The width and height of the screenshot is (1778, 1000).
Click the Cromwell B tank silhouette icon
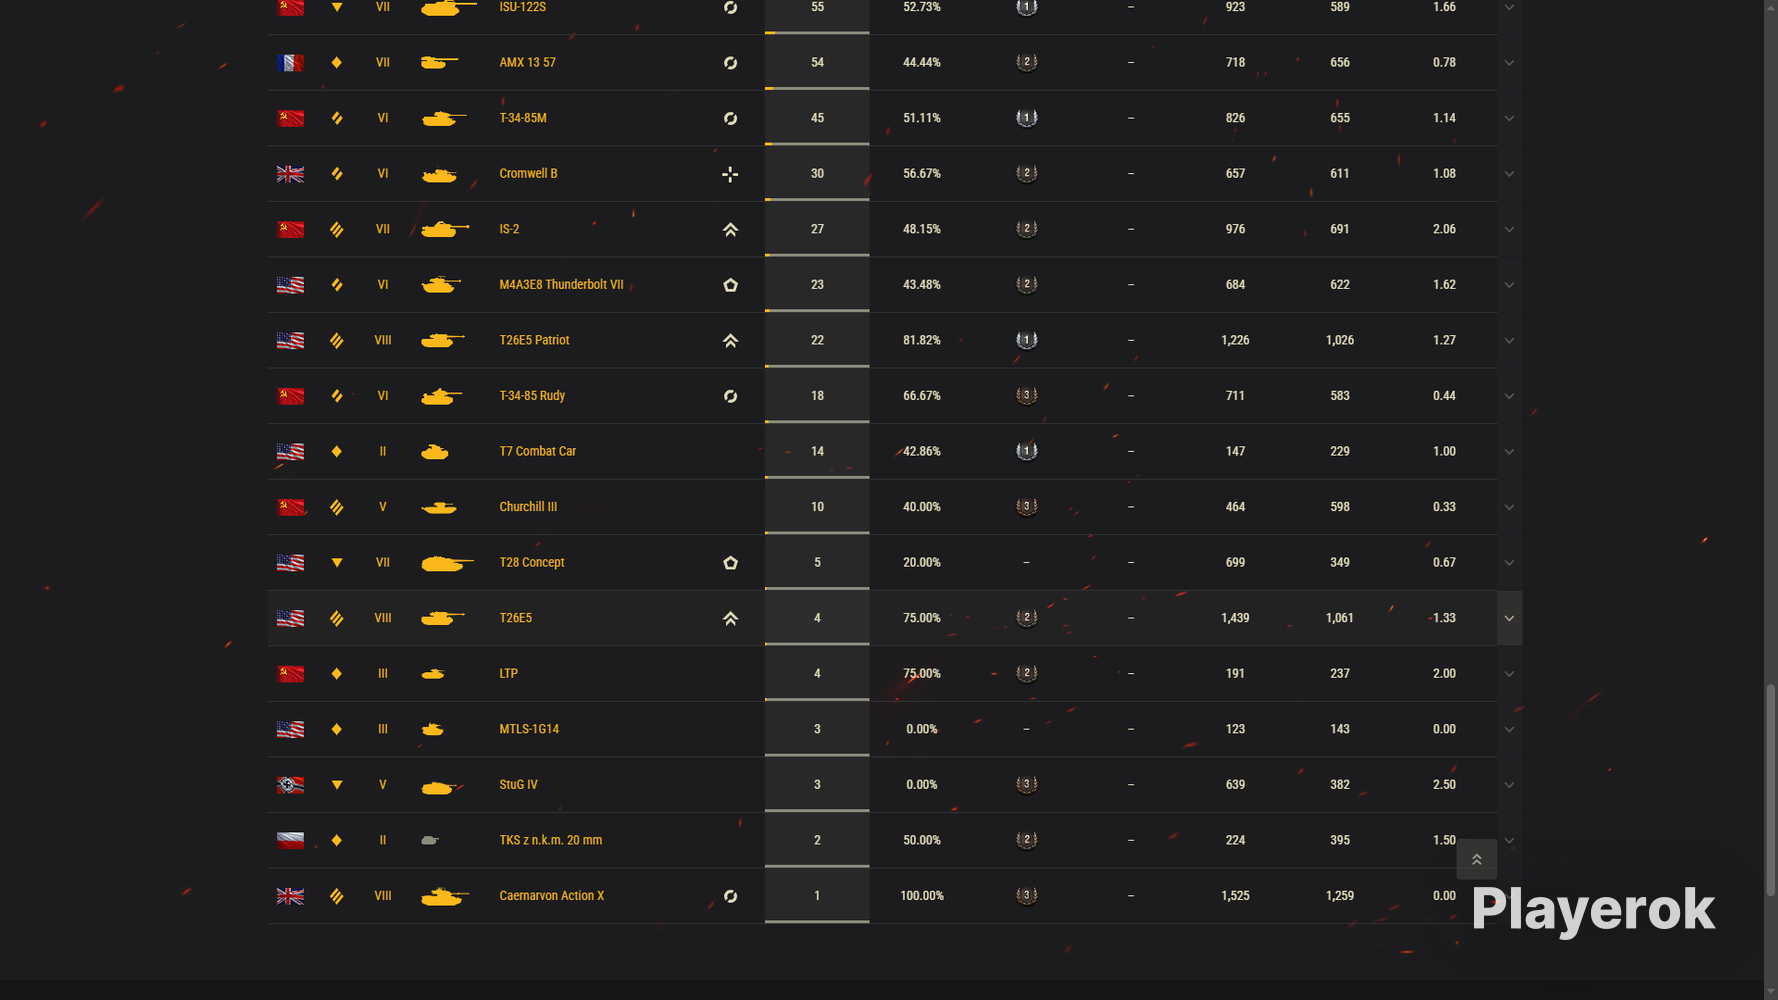(x=439, y=174)
